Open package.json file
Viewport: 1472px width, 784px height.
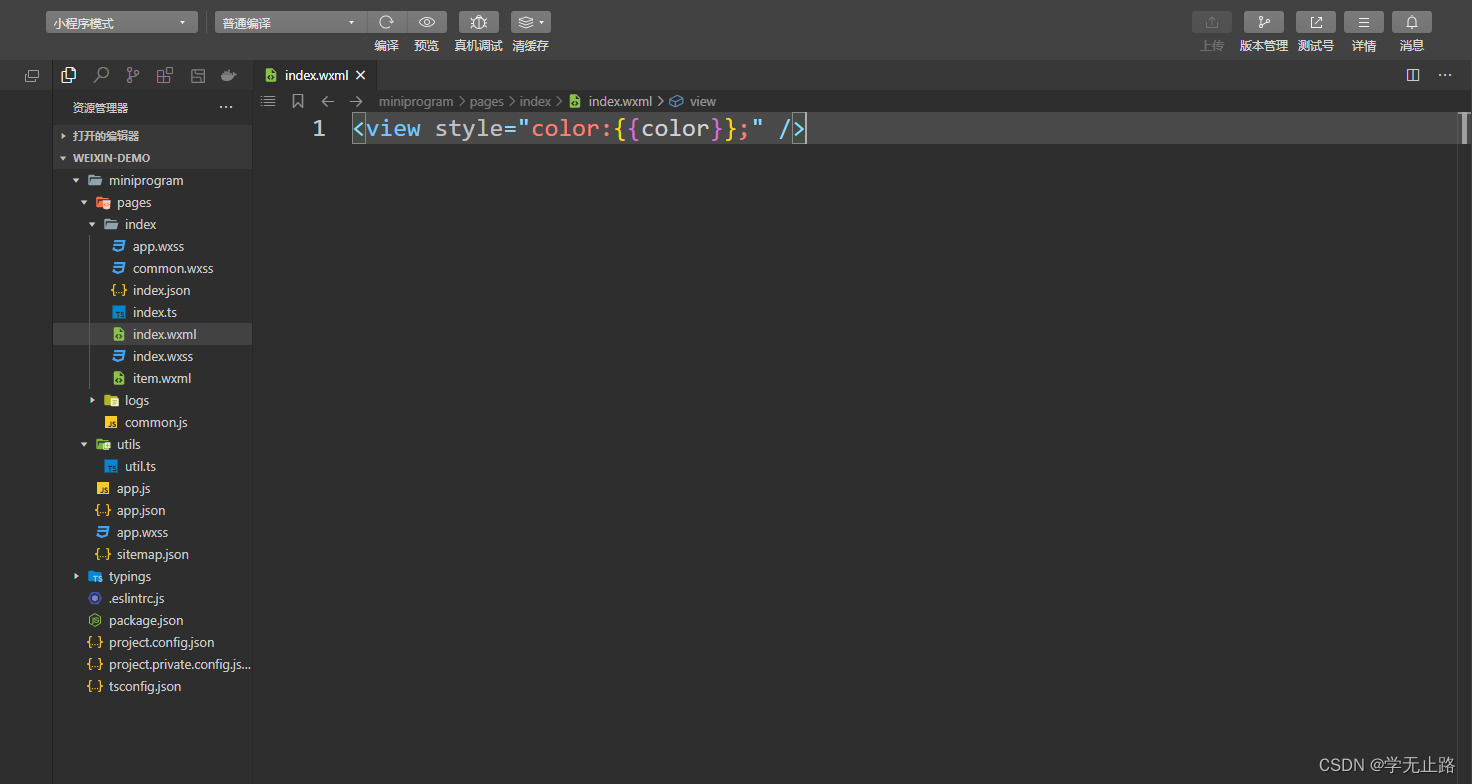(152, 621)
